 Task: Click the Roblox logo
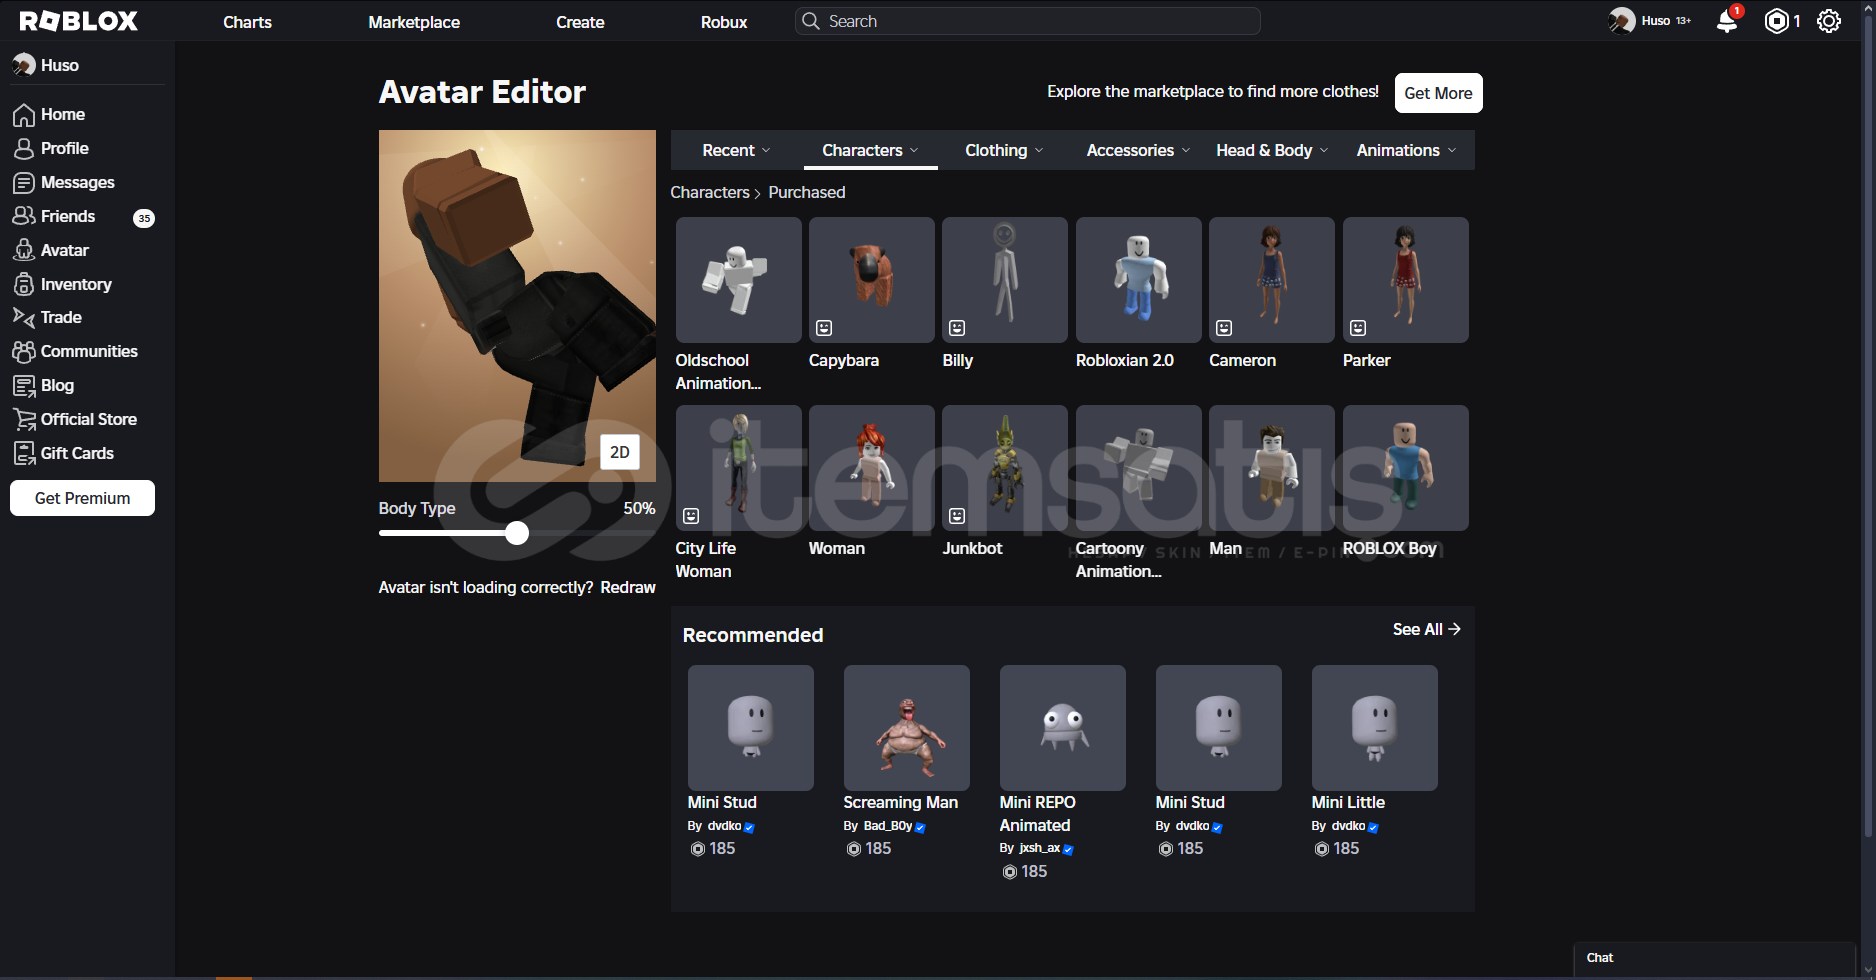(78, 21)
